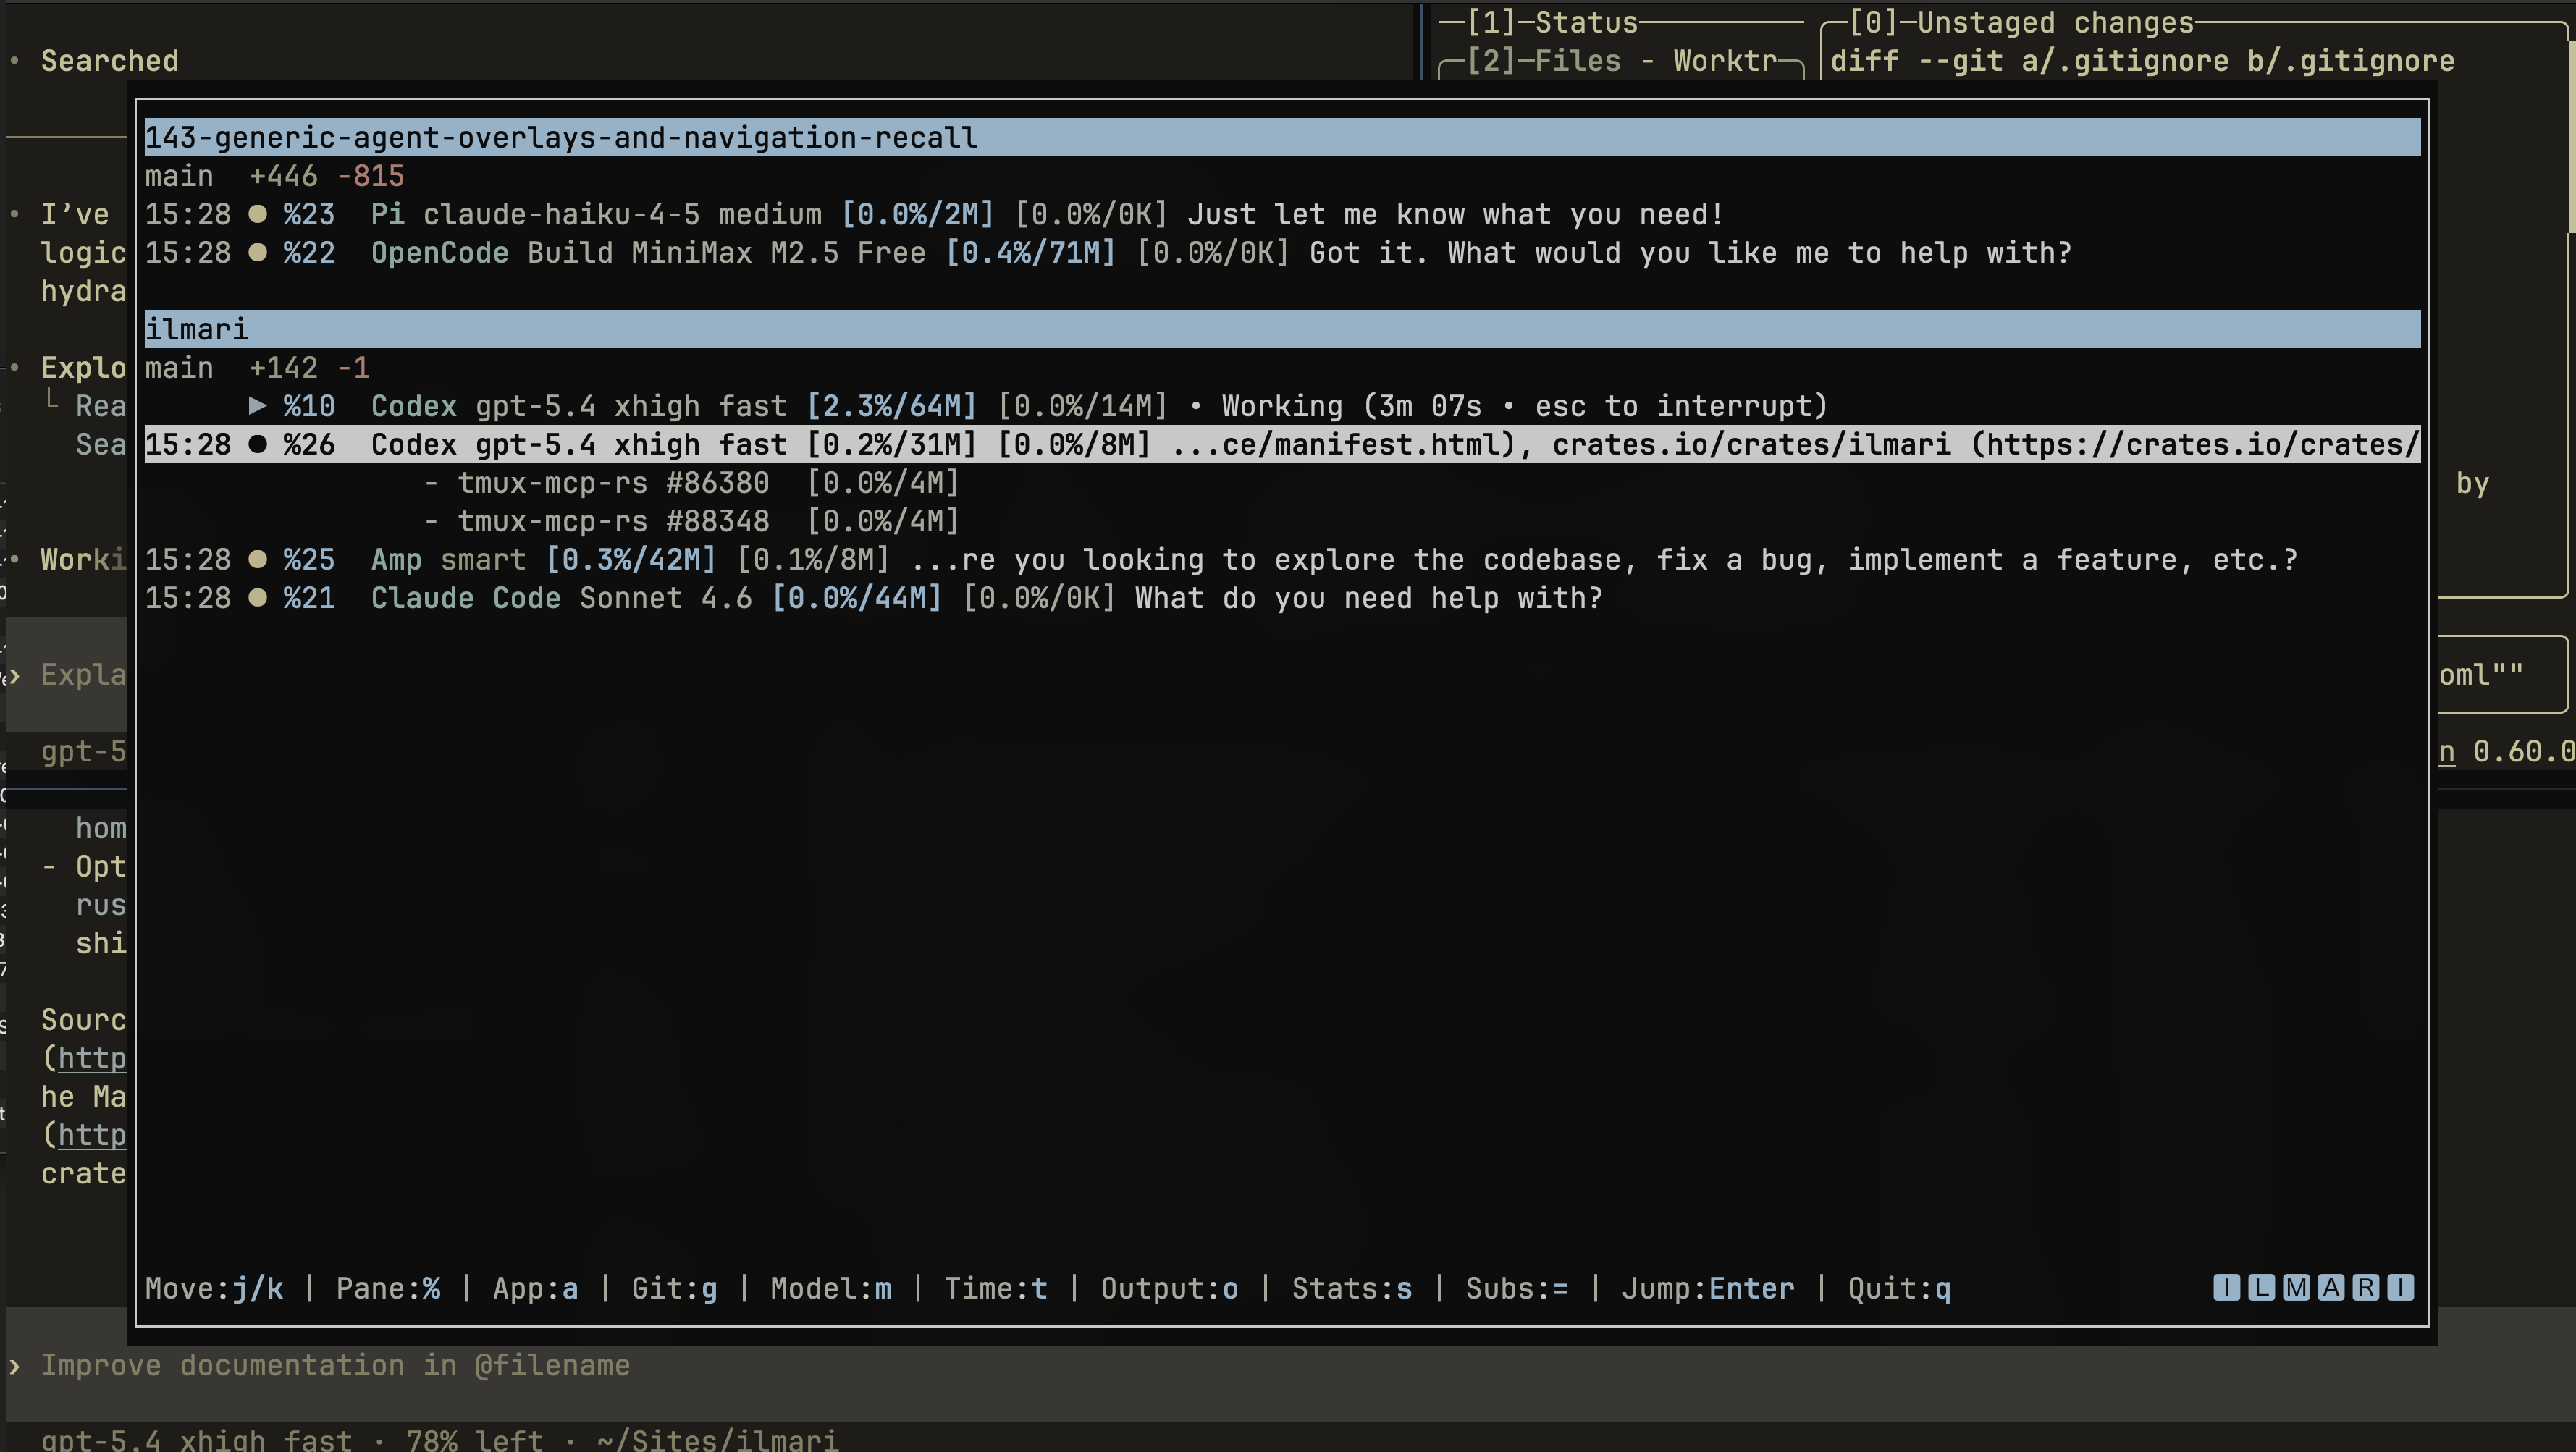Click the play arrow next to pane %10
Image resolution: width=2576 pixels, height=1452 pixels.
pos(258,406)
